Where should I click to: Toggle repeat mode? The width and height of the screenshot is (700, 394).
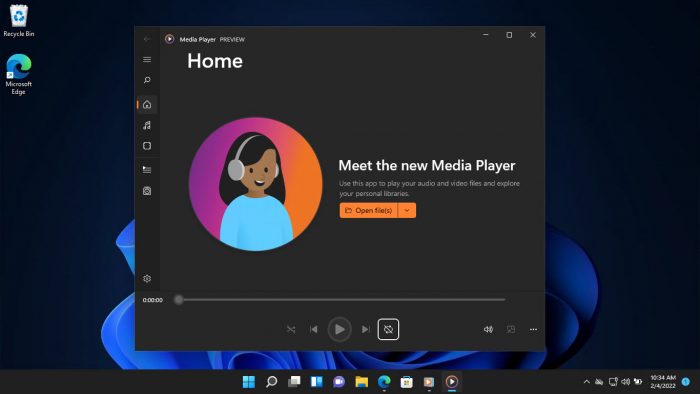point(388,329)
